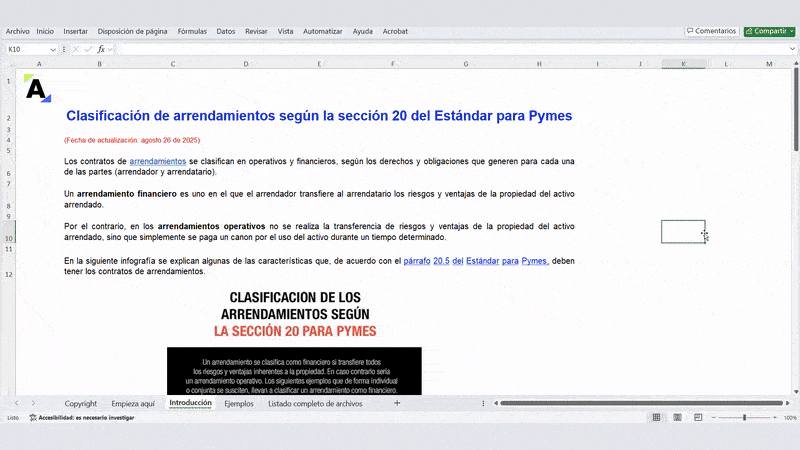Screen dimensions: 800x450
Task: Select column K header
Action: [x=683, y=64]
